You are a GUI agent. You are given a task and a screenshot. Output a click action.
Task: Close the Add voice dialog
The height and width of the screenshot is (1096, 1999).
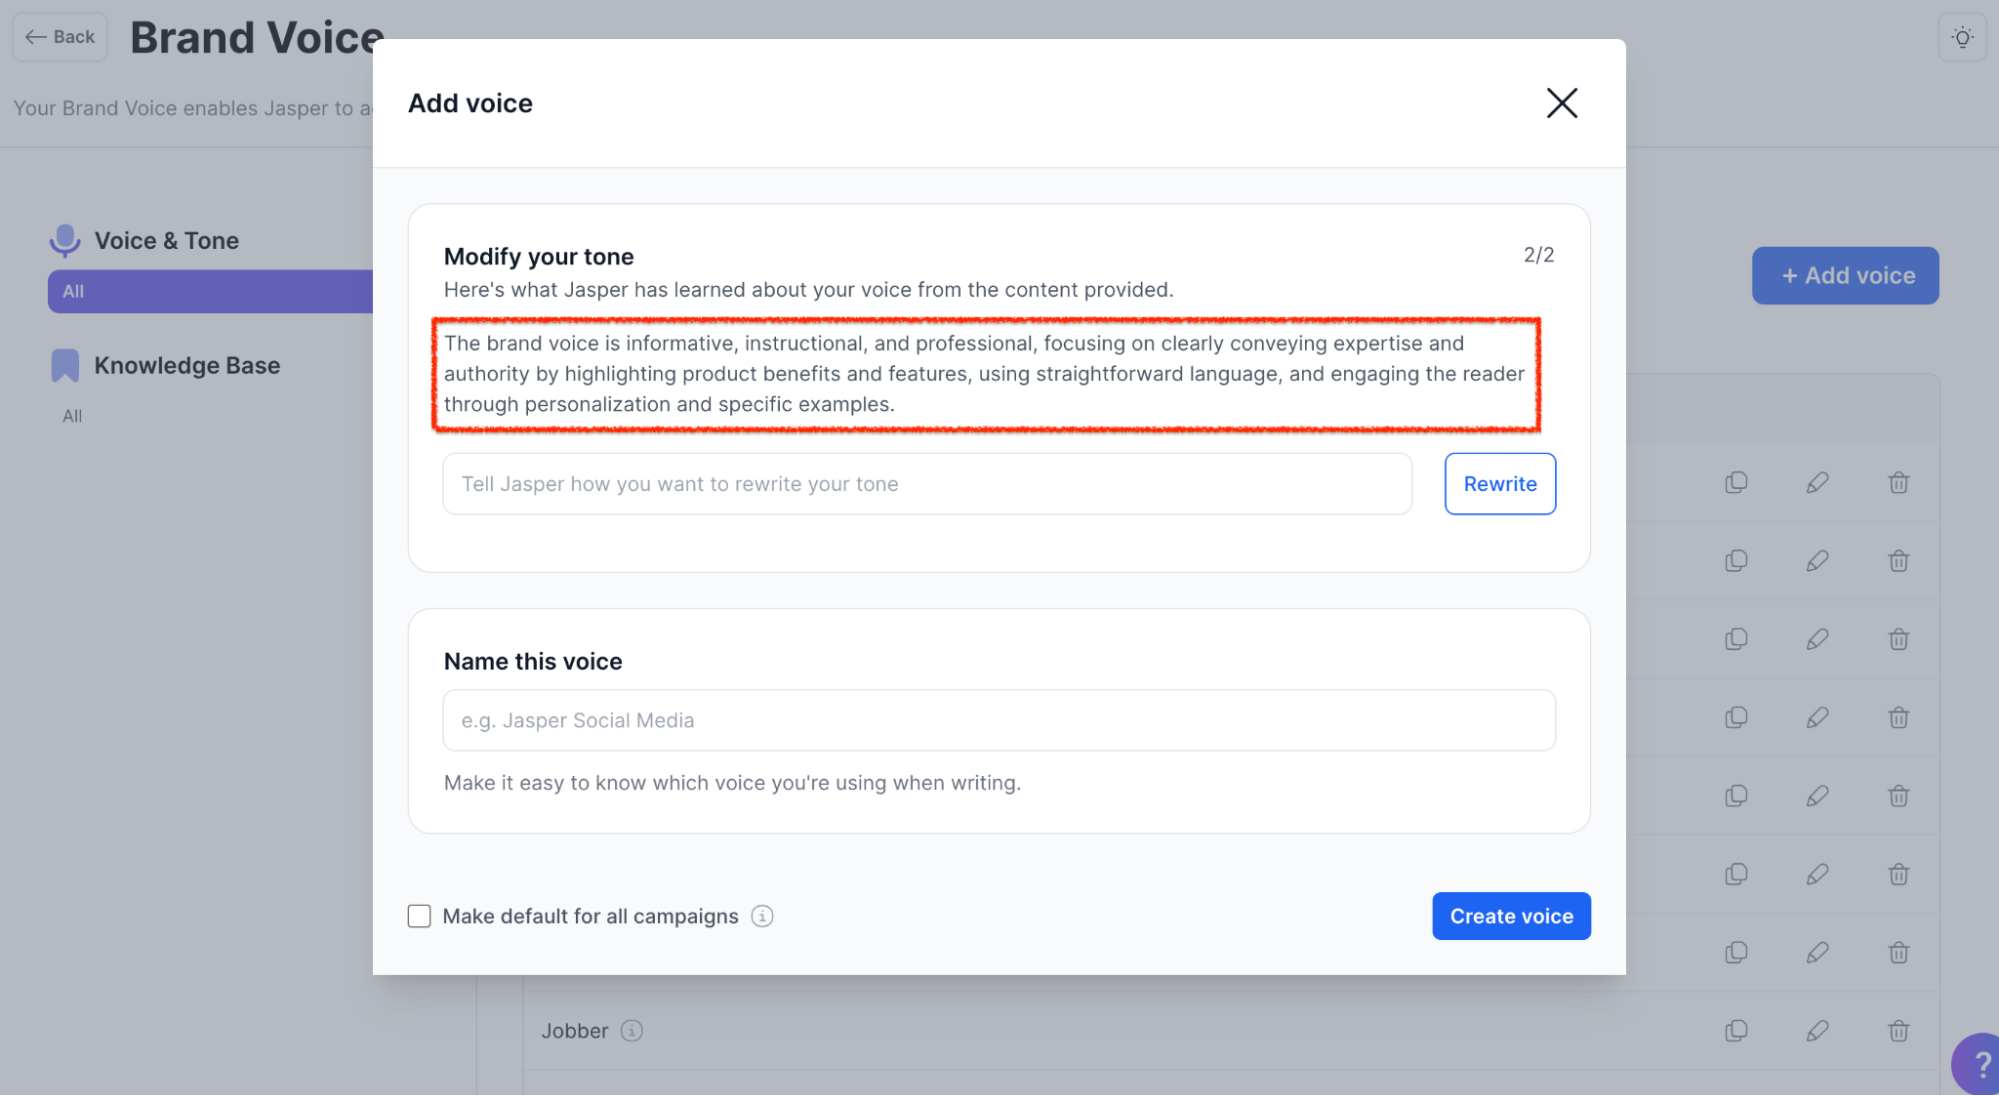[x=1561, y=103]
